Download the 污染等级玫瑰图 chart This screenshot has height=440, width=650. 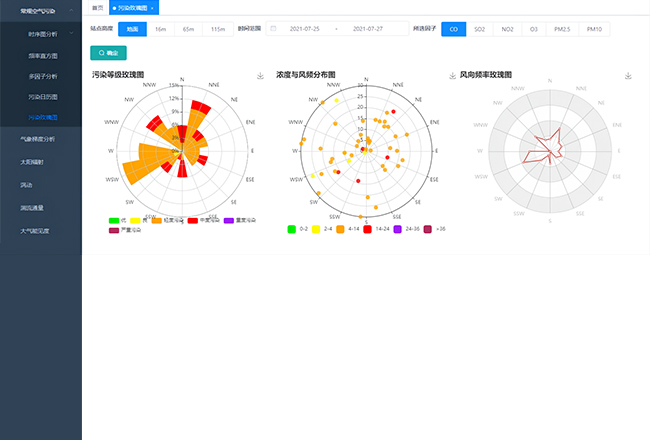click(260, 75)
